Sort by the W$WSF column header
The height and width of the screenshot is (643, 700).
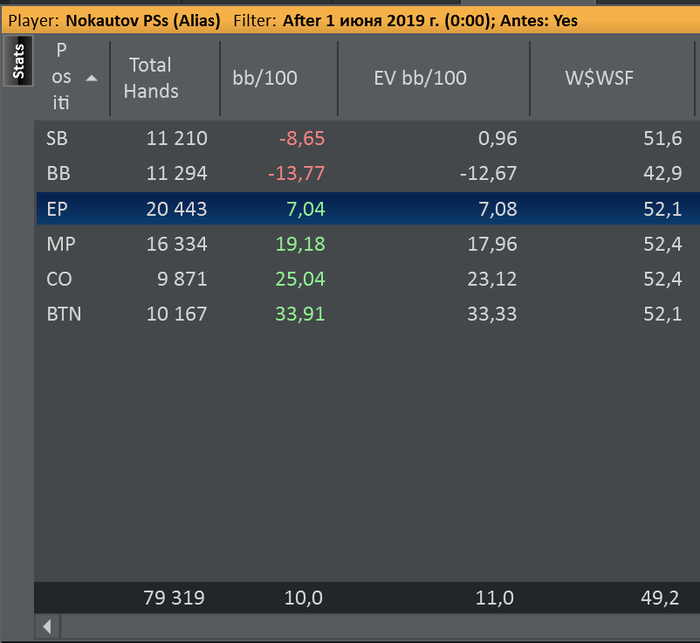pos(600,78)
